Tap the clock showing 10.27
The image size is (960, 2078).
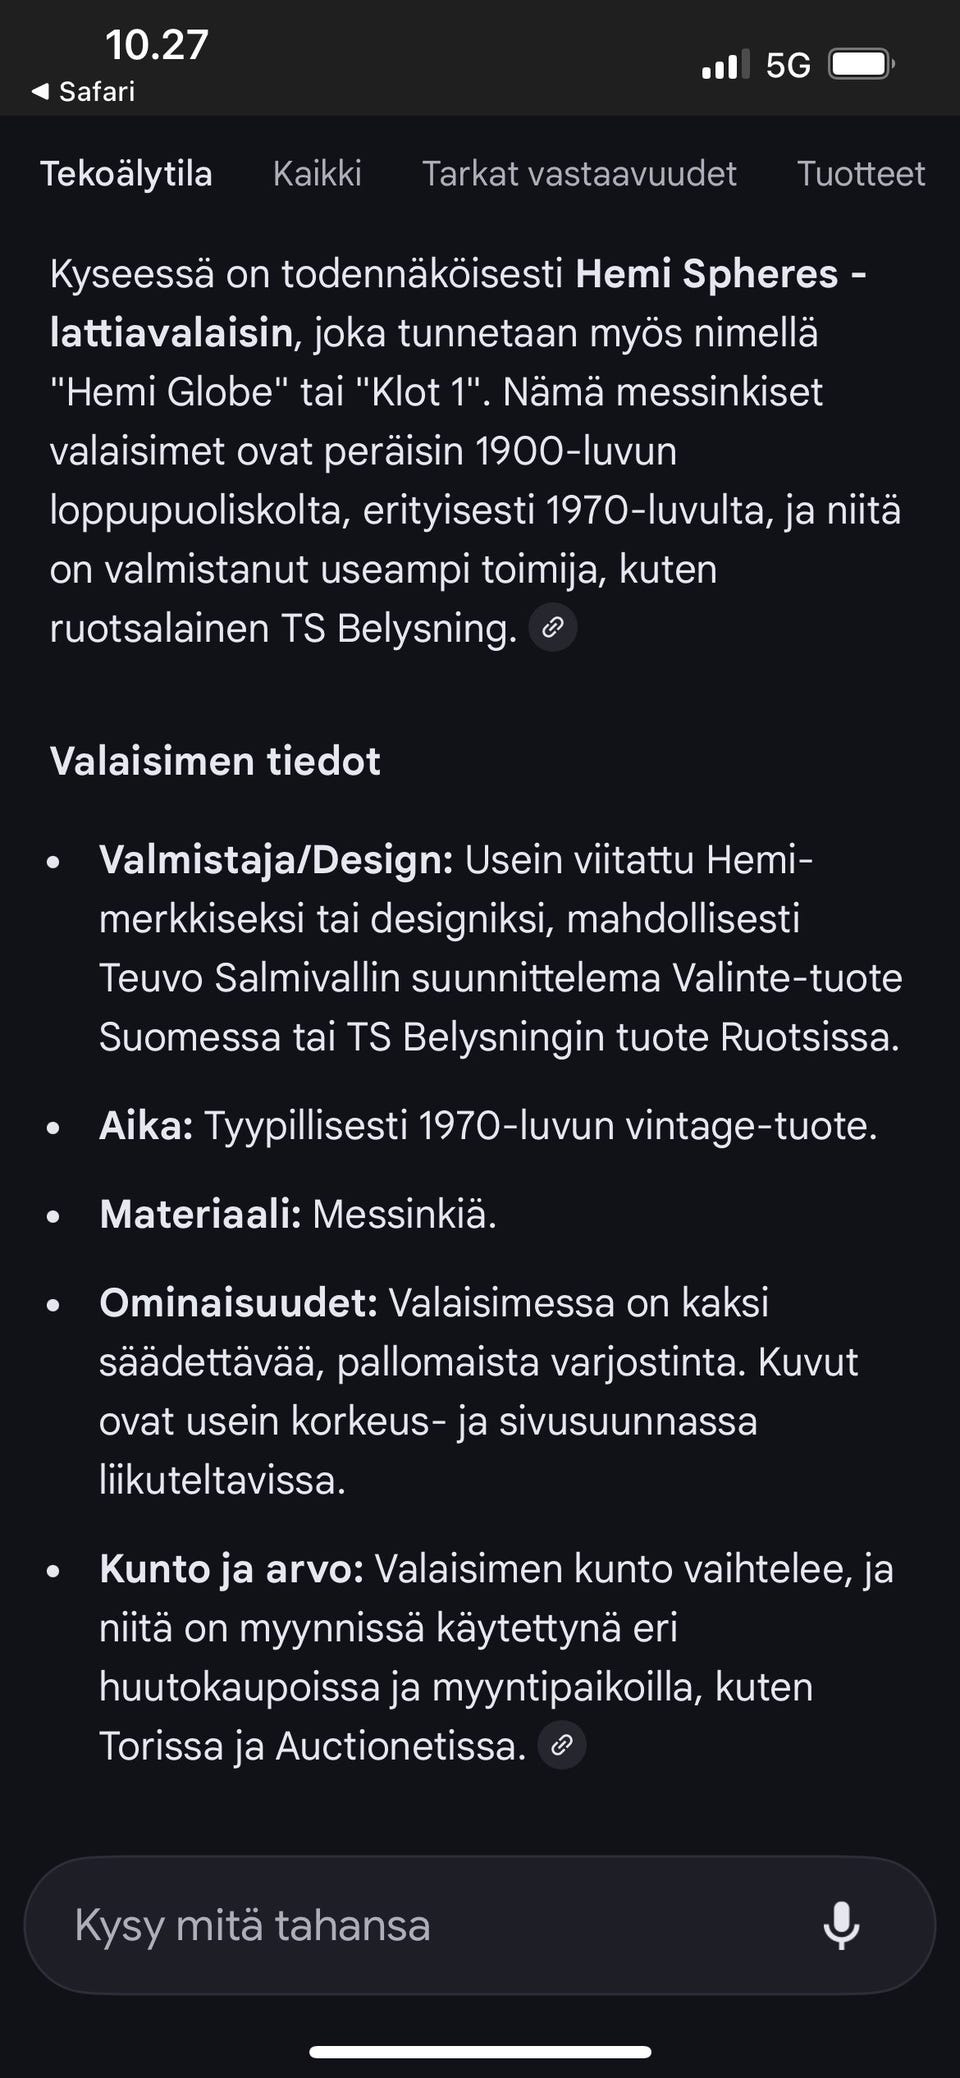click(155, 44)
